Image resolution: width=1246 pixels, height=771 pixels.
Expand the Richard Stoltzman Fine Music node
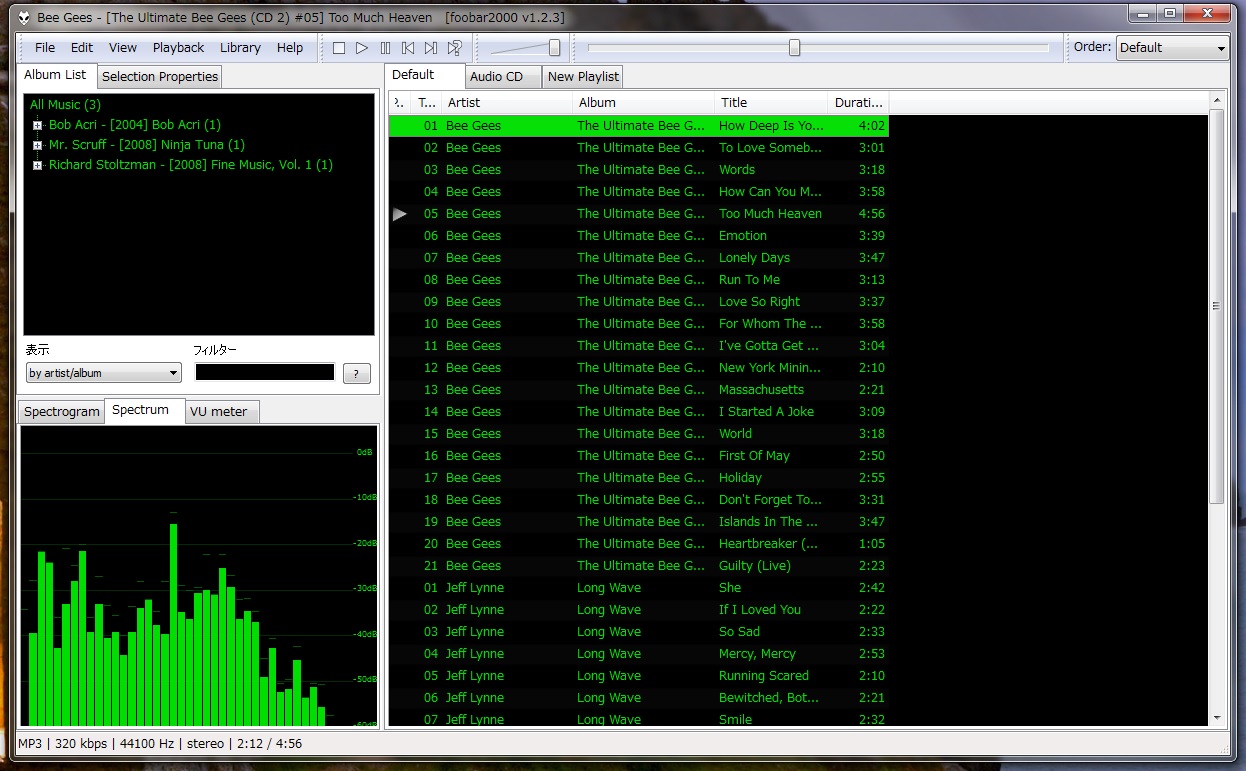pyautogui.click(x=37, y=165)
